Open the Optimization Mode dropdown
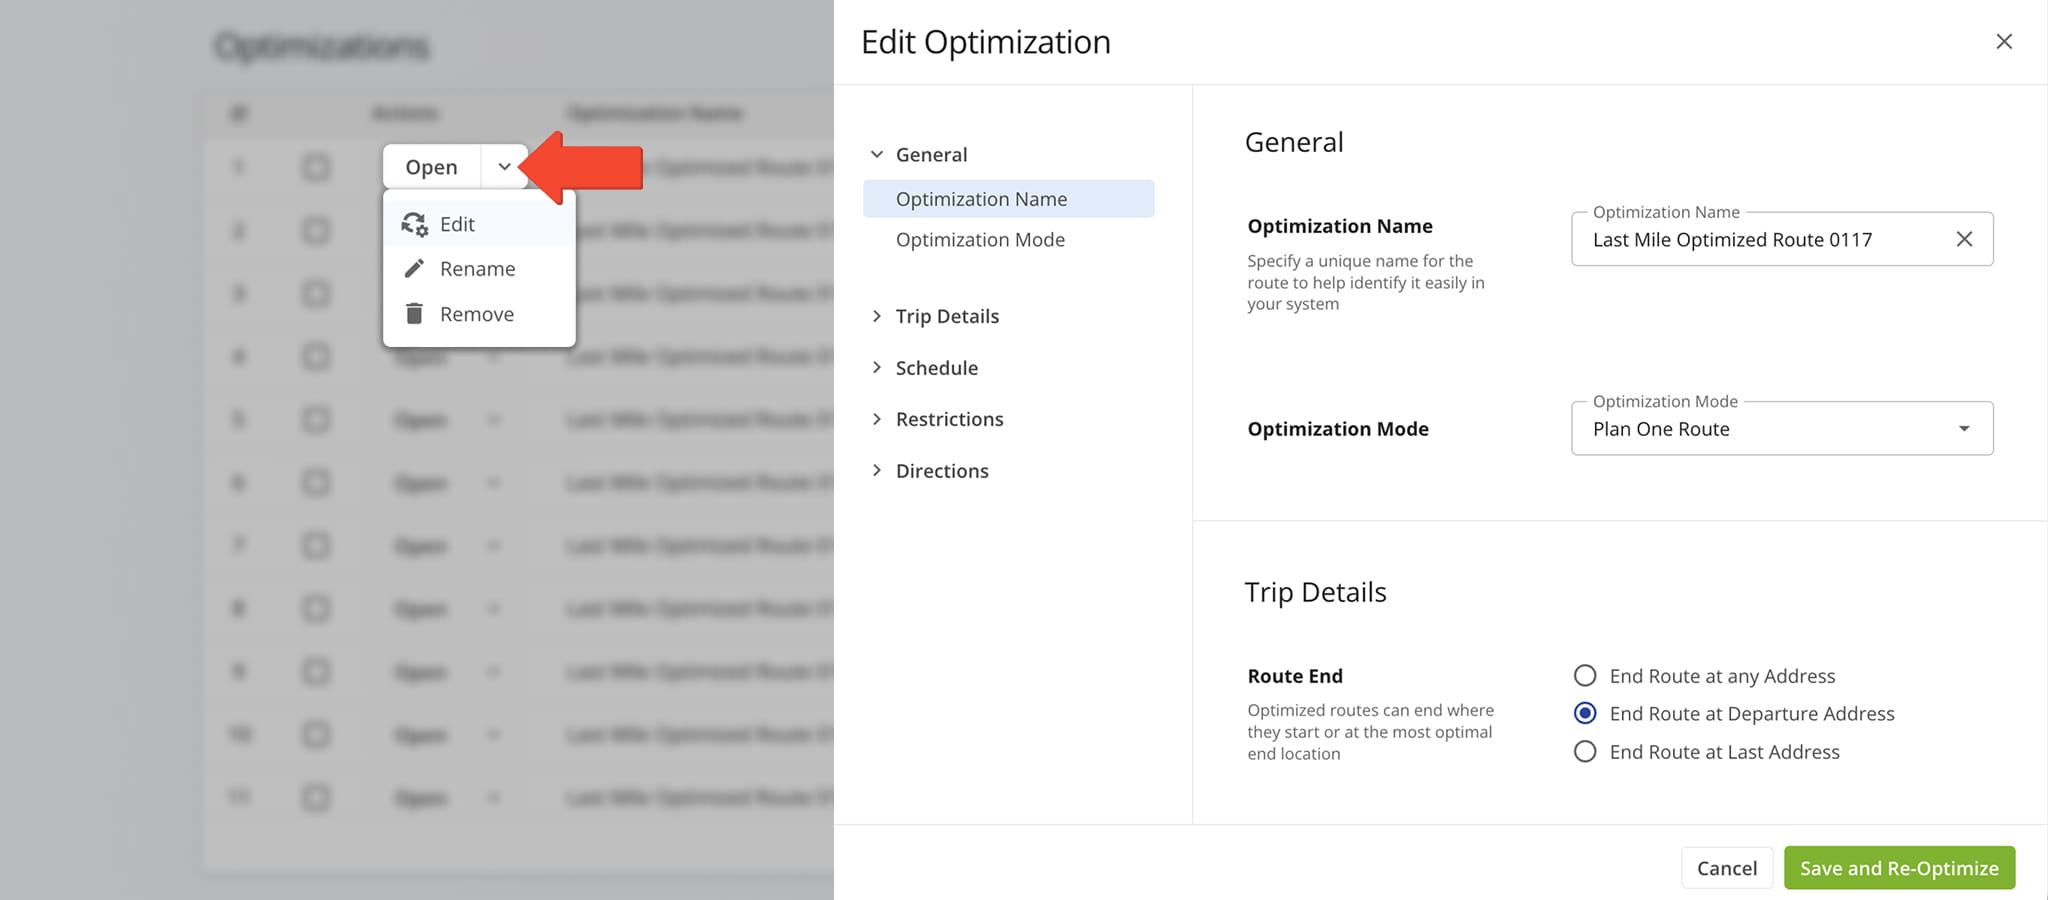This screenshot has height=900, width=2048. coord(1781,429)
